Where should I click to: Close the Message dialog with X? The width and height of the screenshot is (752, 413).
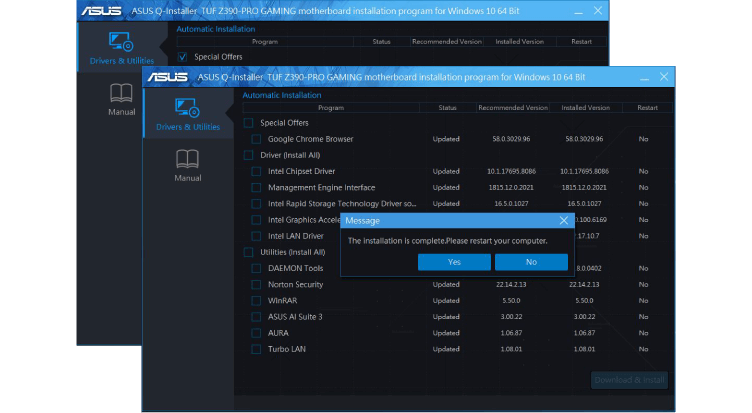point(564,219)
